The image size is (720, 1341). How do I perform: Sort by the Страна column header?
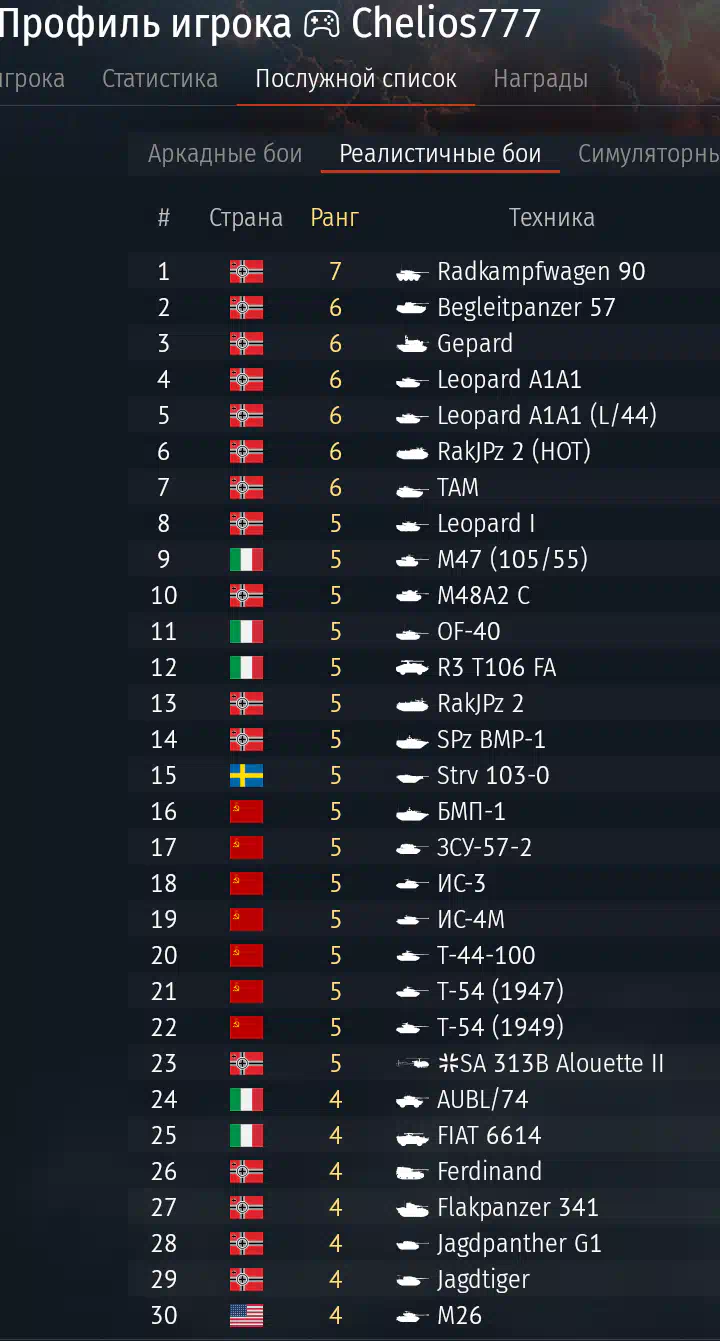click(246, 218)
